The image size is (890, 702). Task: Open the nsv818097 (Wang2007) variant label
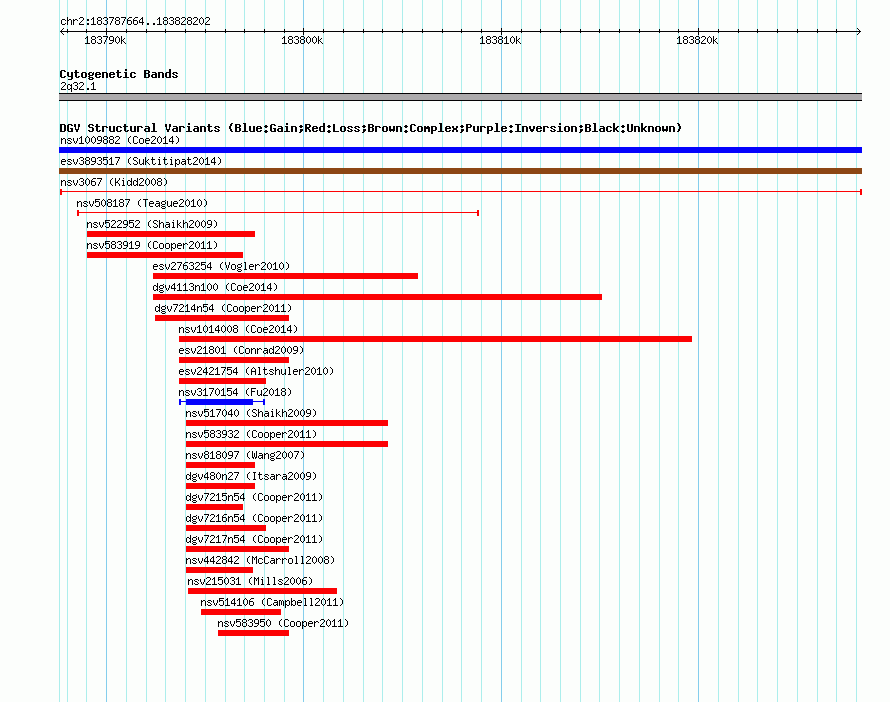[x=245, y=455]
